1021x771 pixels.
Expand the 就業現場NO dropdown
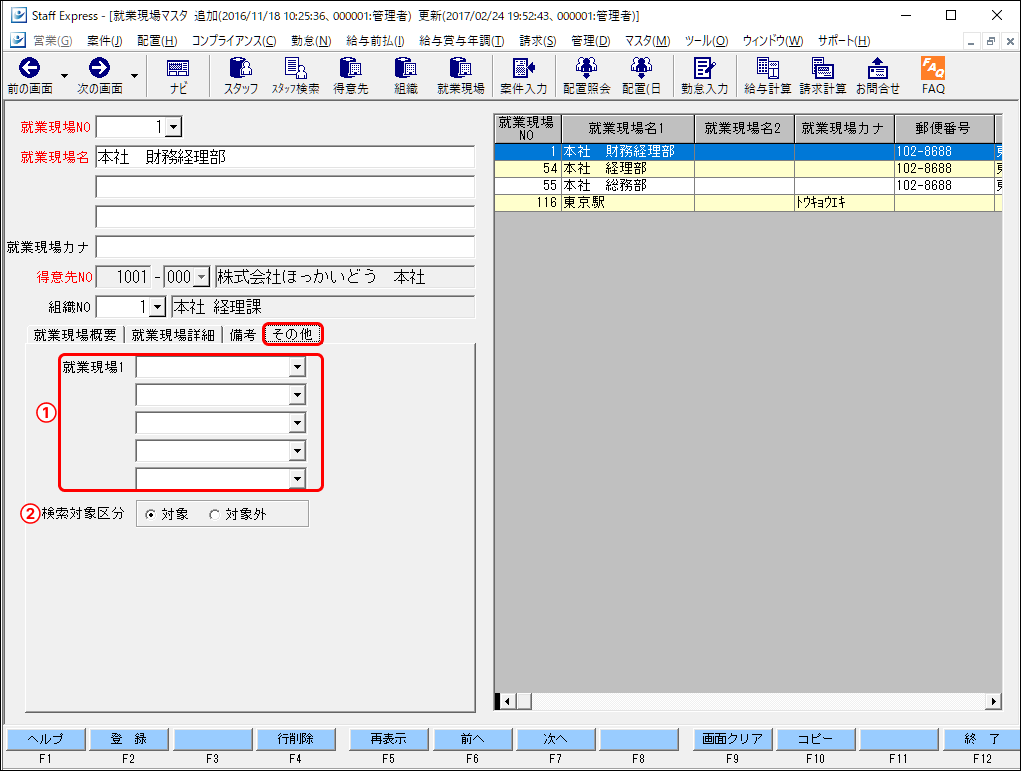173,127
